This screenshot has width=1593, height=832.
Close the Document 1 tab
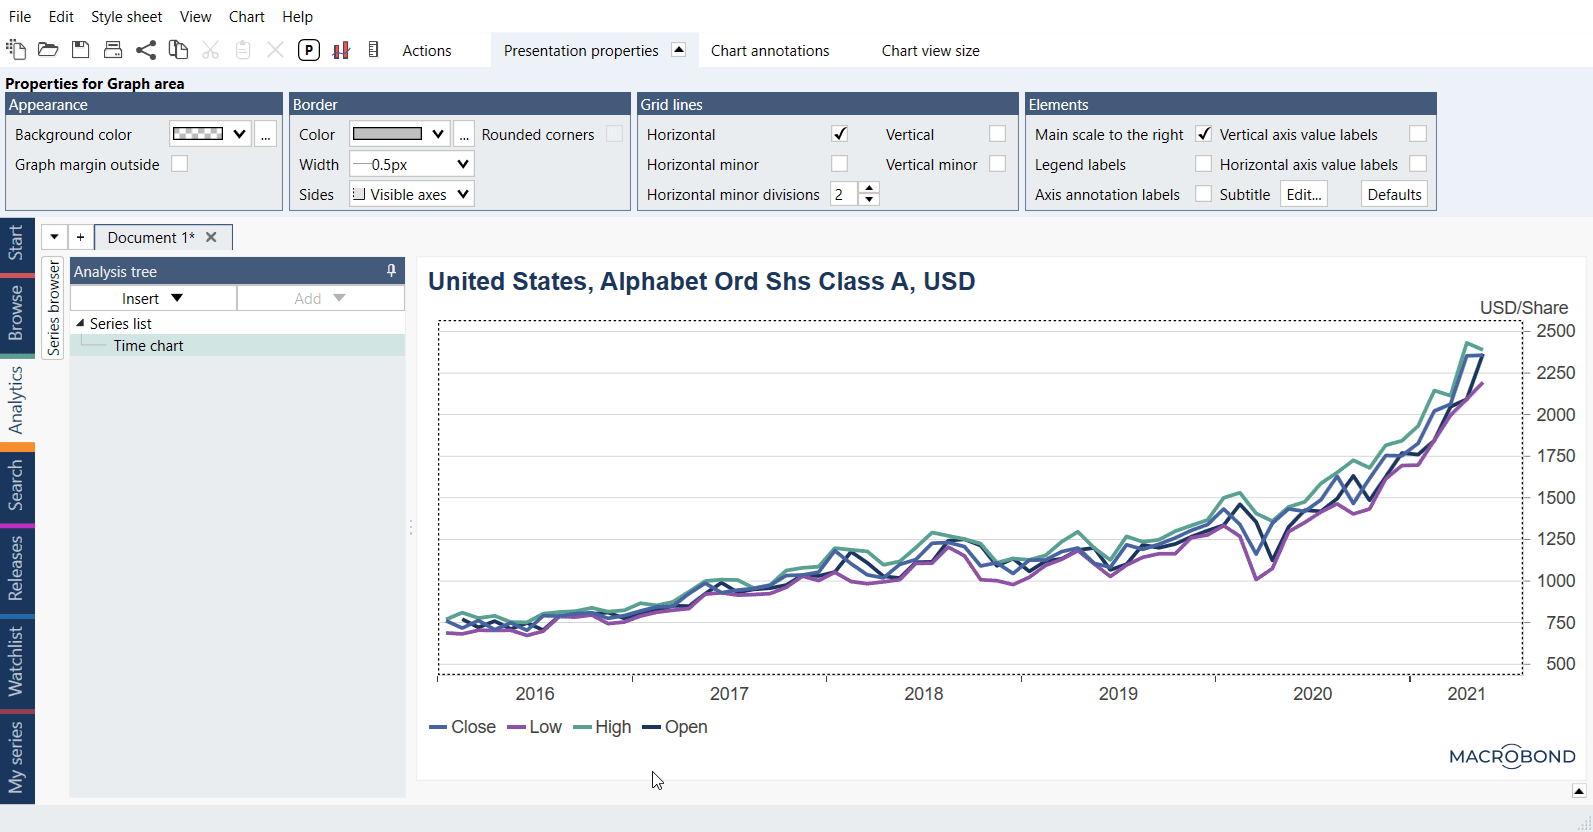pos(211,237)
